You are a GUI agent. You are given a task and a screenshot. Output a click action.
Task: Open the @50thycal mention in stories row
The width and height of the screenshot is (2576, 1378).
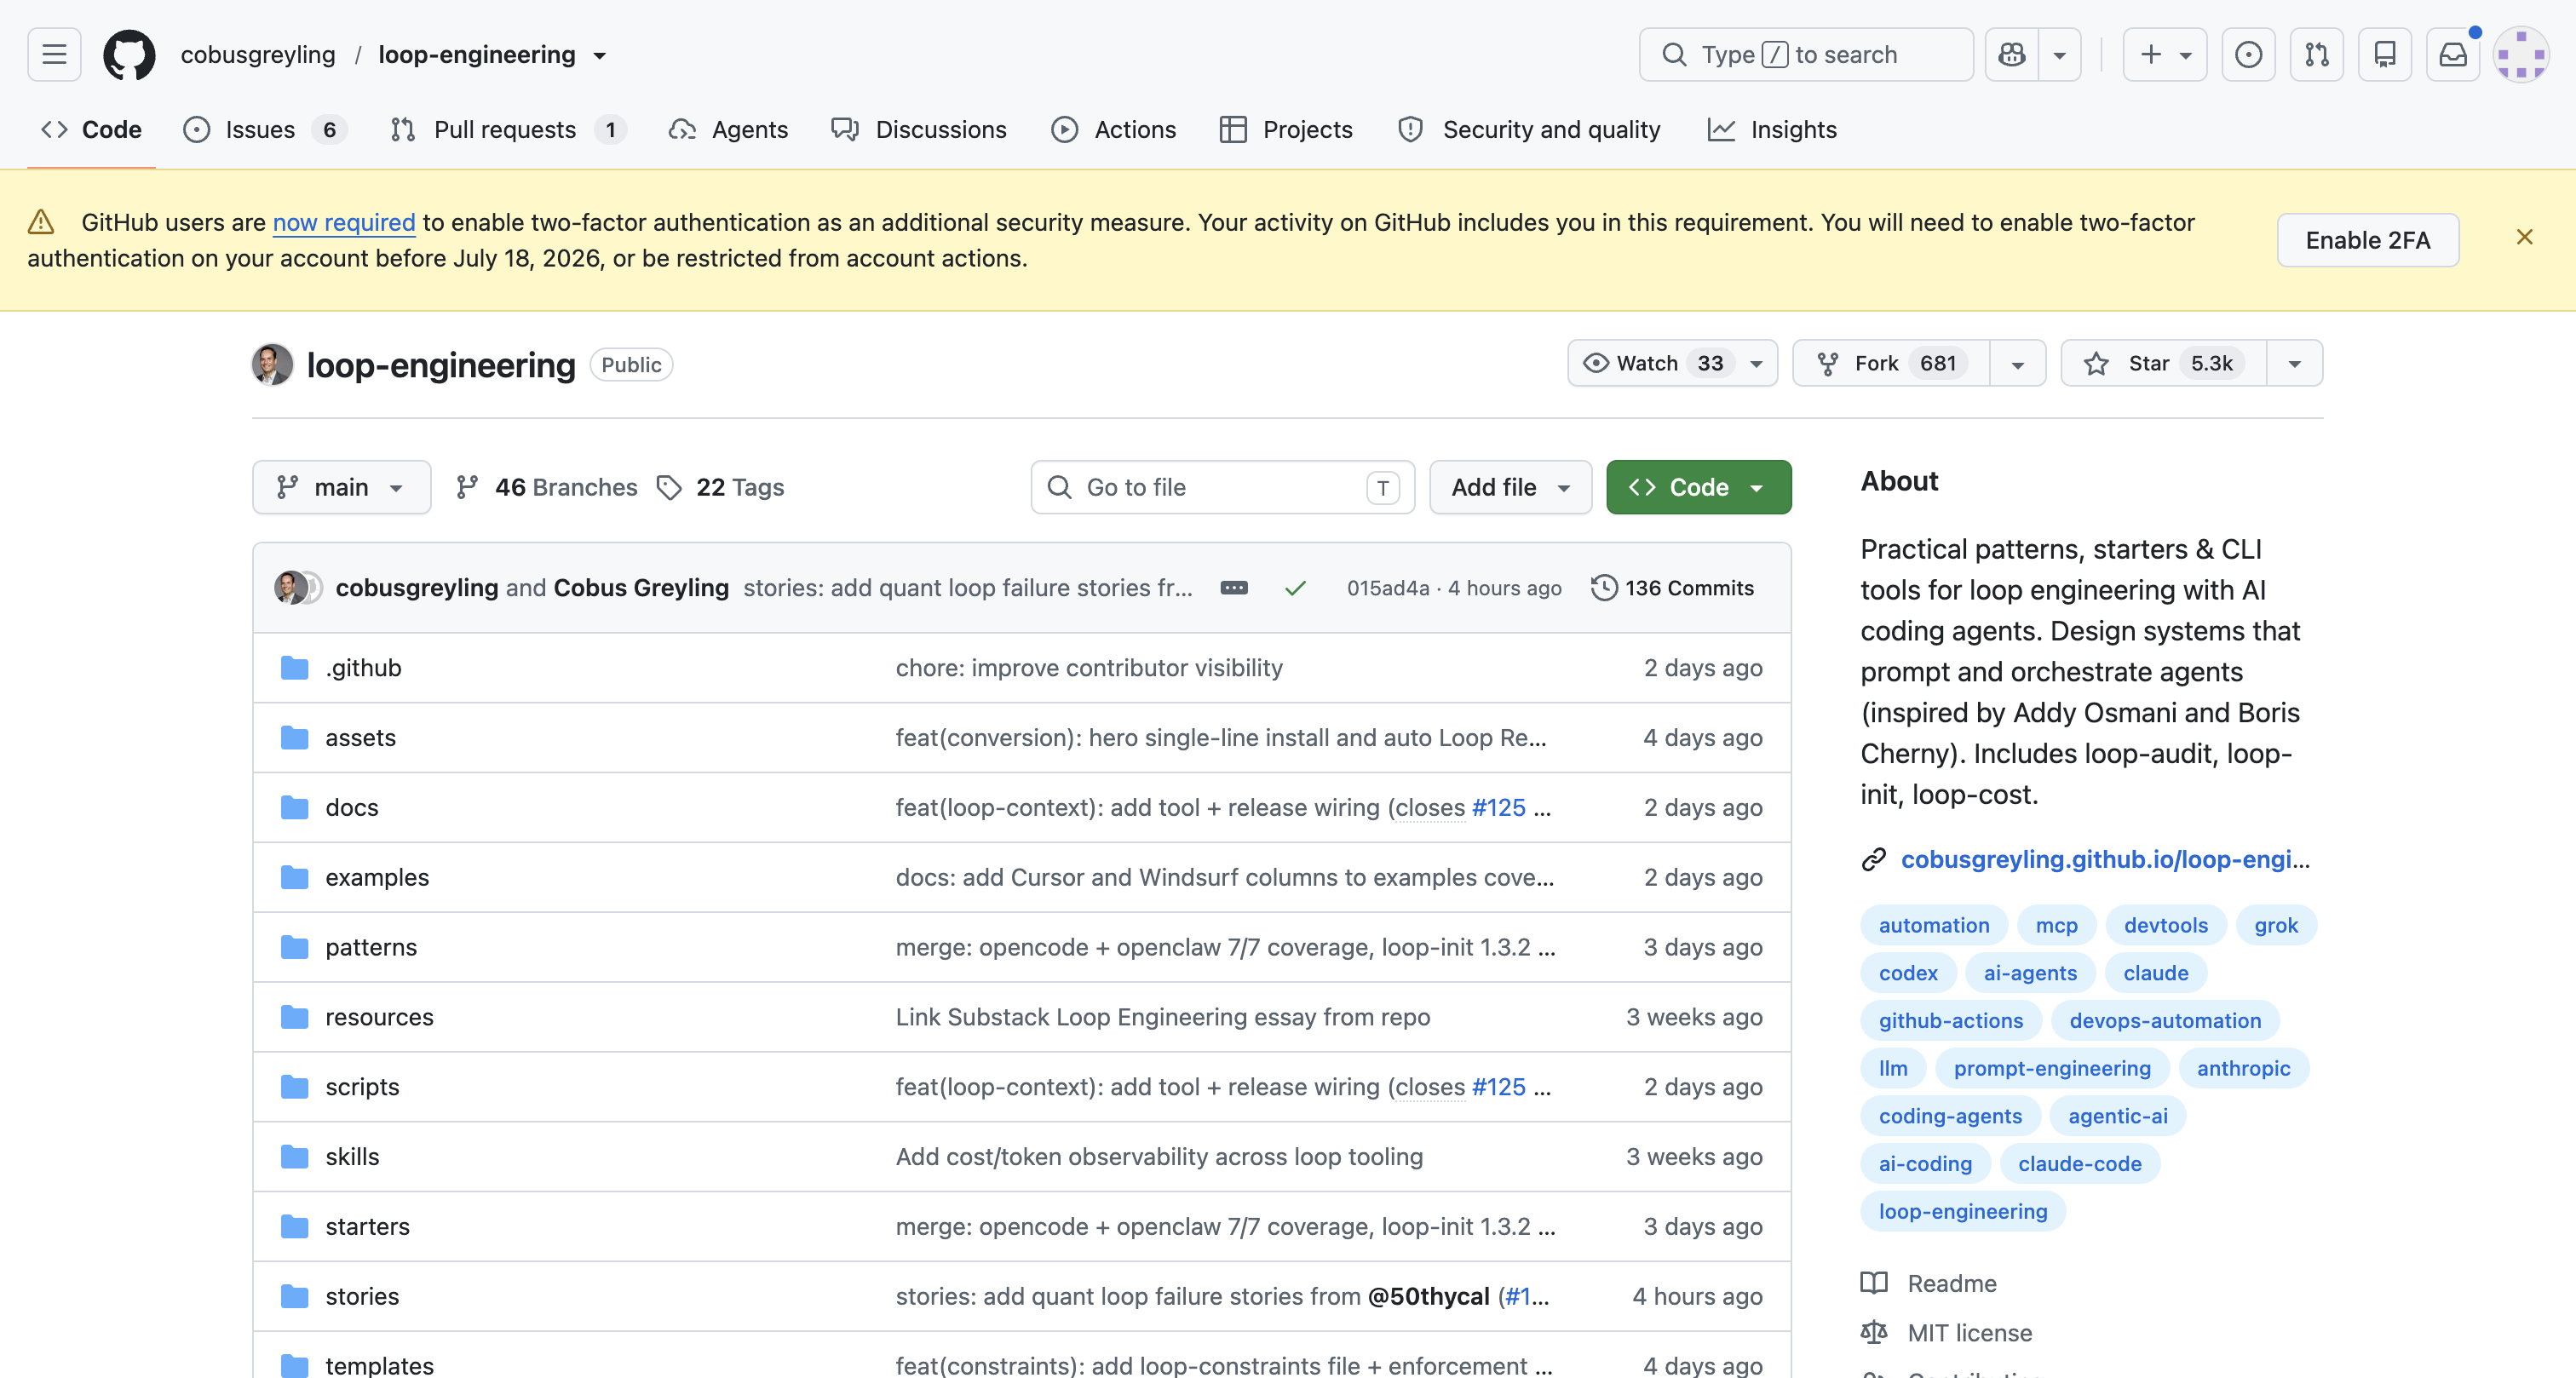click(x=1428, y=1297)
